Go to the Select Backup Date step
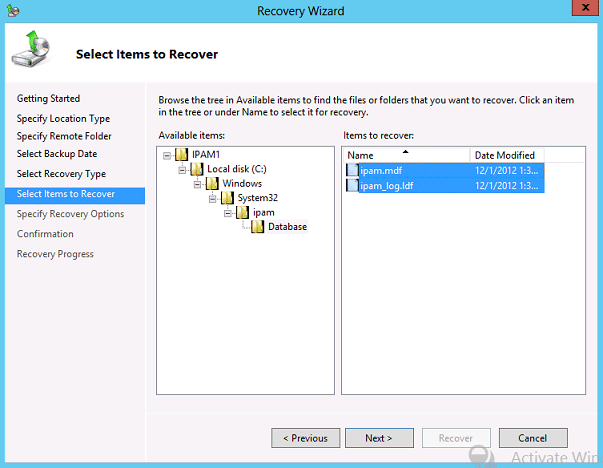The height and width of the screenshot is (468, 603). pos(57,154)
